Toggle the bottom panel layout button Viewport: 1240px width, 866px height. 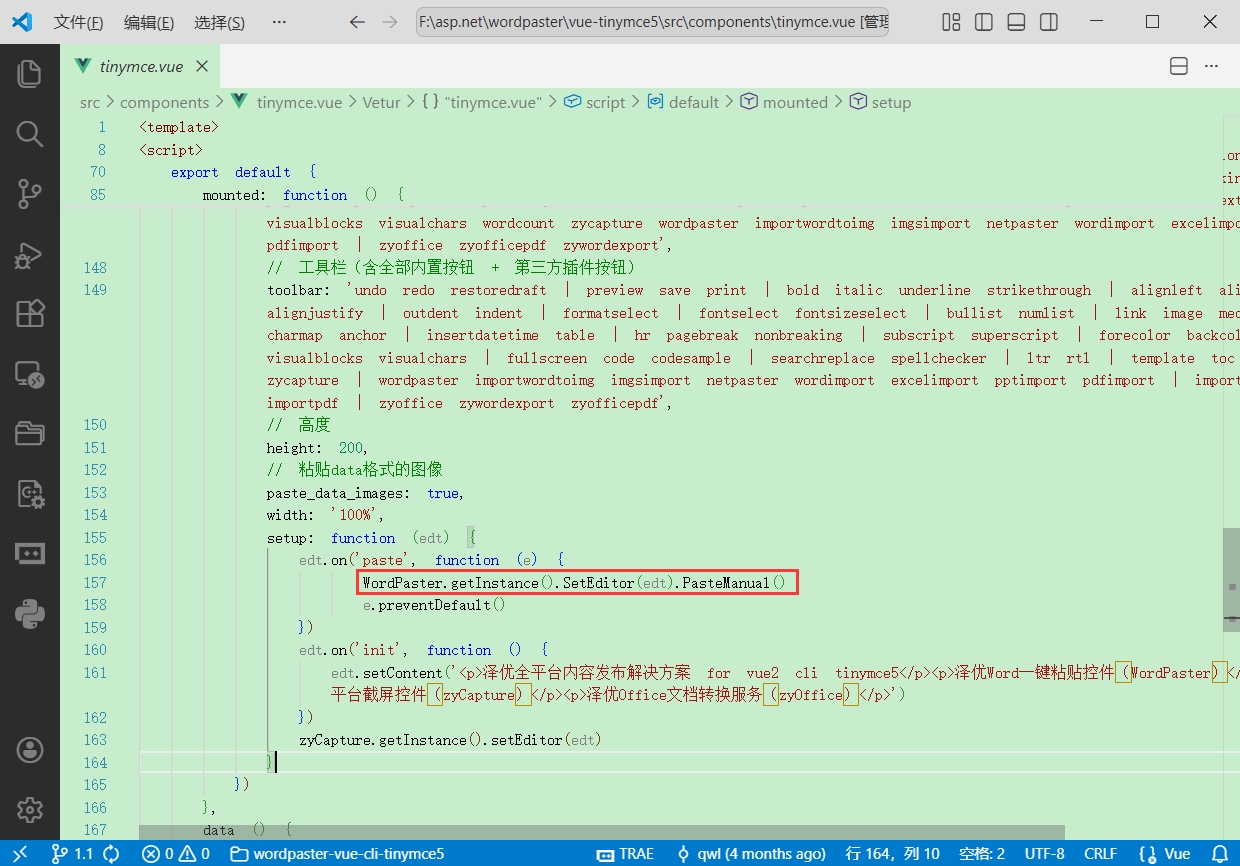pos(1016,22)
